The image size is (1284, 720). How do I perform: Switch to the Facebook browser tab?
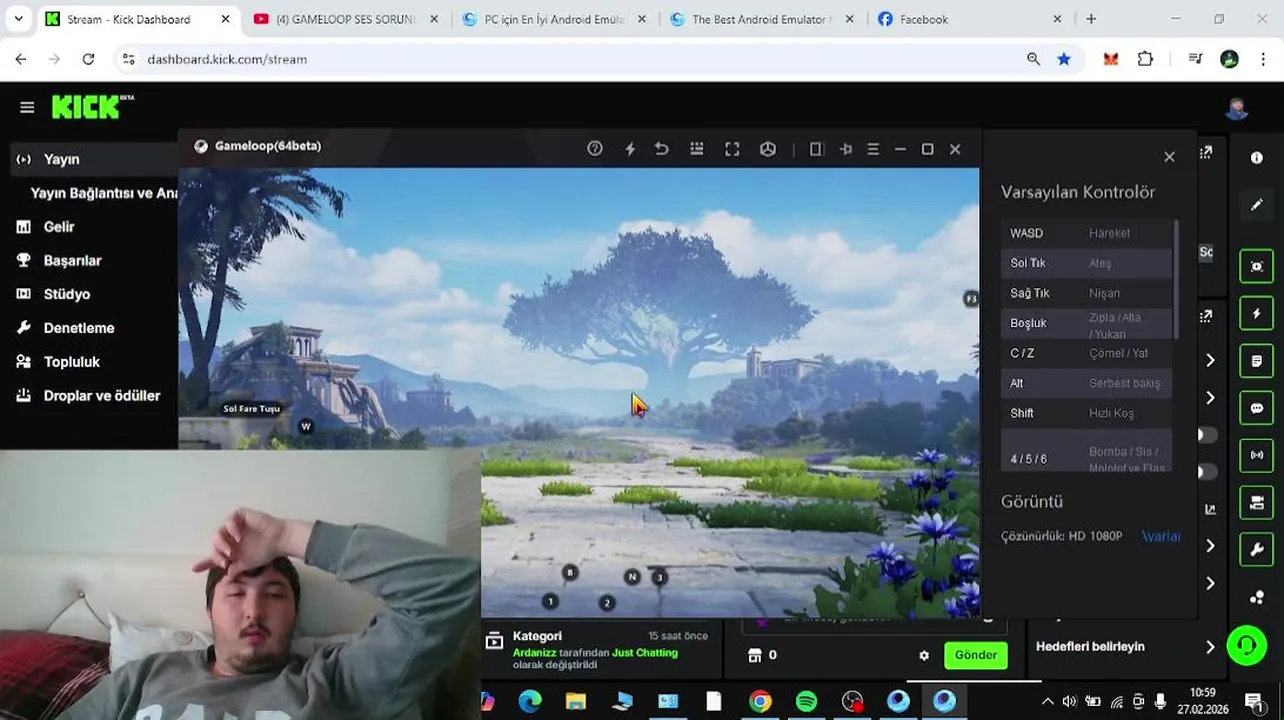pyautogui.click(x=969, y=19)
